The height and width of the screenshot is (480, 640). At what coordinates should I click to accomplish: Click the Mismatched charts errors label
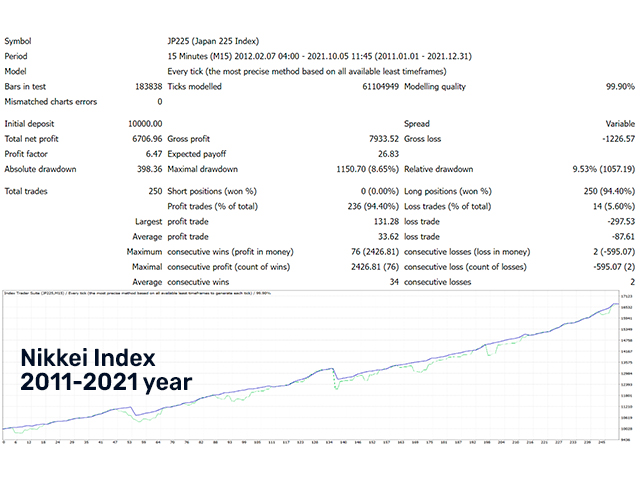click(51, 102)
